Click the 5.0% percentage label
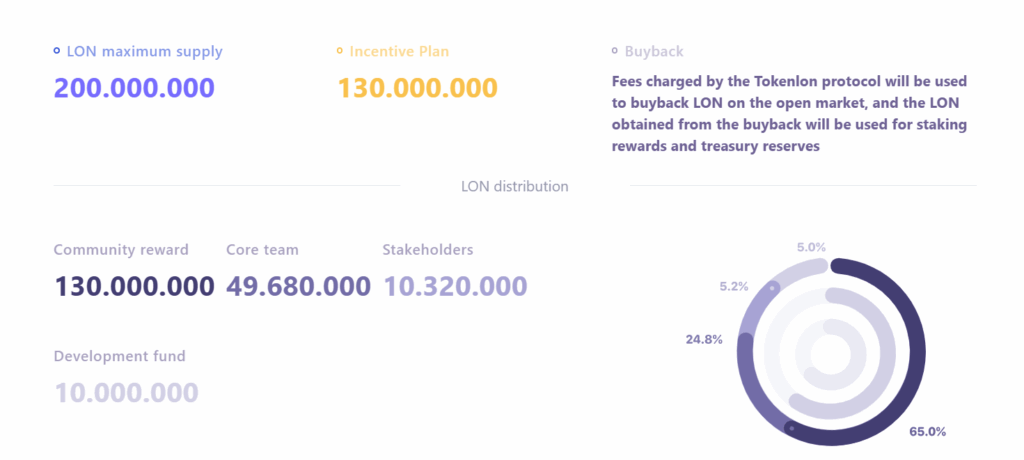Image resolution: width=1024 pixels, height=460 pixels. 811,246
